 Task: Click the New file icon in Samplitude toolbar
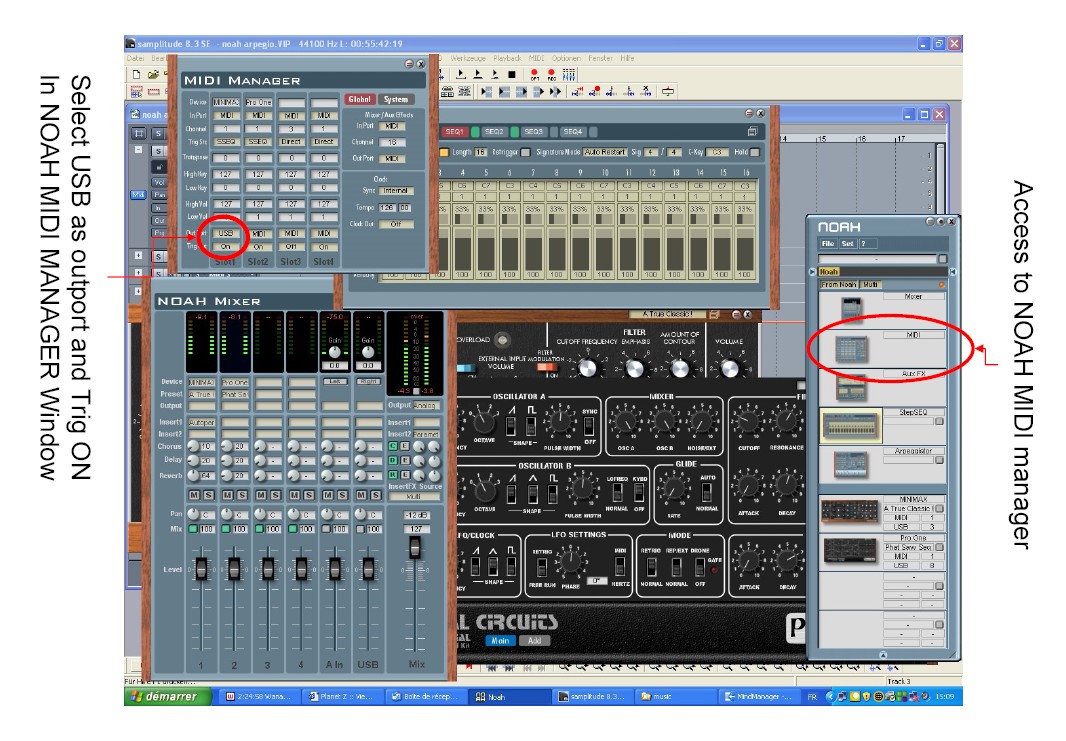click(x=136, y=74)
